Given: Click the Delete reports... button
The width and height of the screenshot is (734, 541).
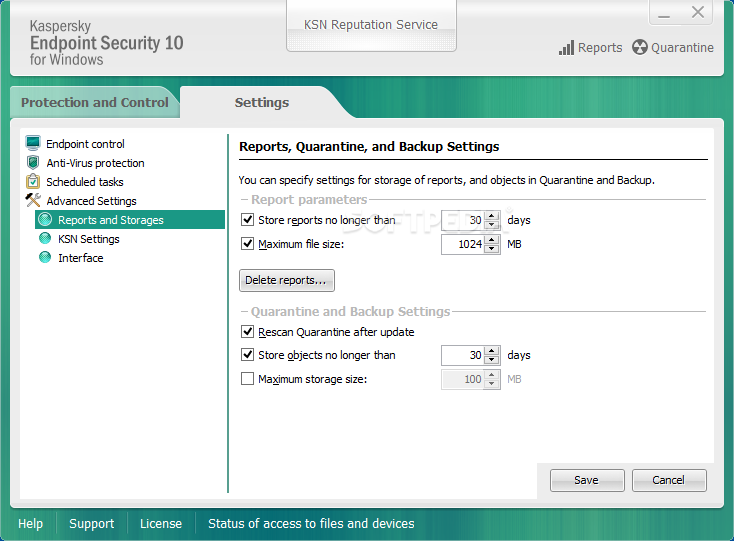Looking at the screenshot, I should click(x=287, y=280).
